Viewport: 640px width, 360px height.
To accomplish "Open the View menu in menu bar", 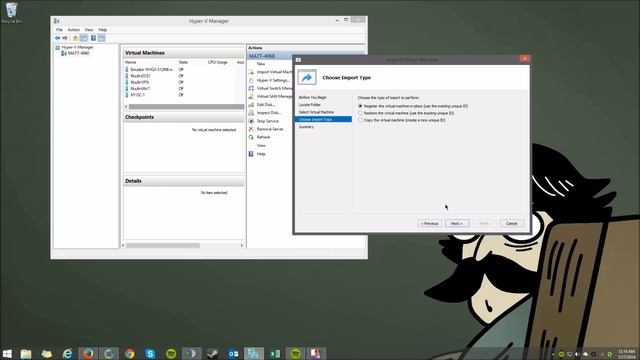I will coord(89,30).
